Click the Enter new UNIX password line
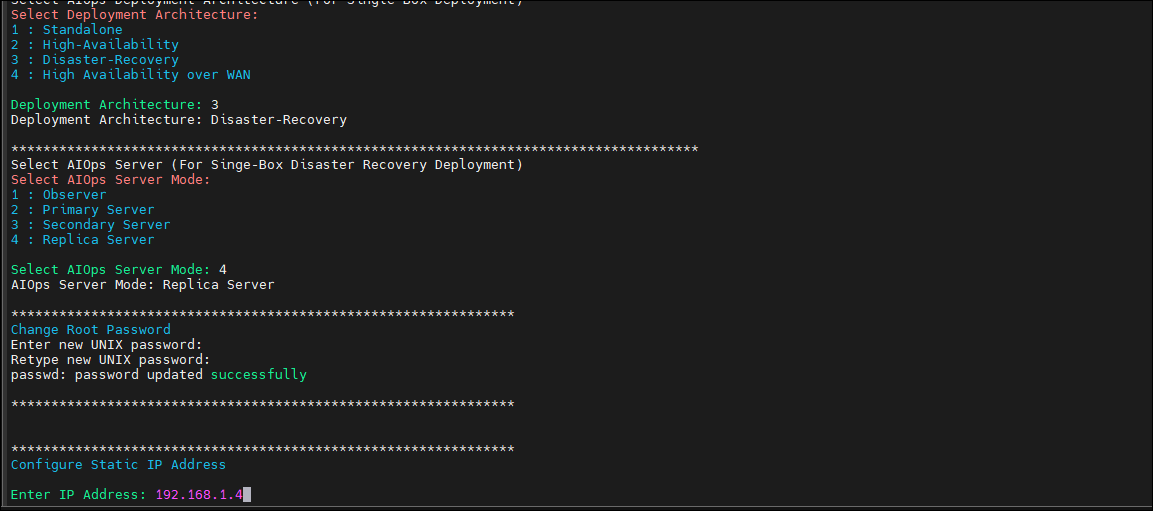1153x511 pixels. 107,344
